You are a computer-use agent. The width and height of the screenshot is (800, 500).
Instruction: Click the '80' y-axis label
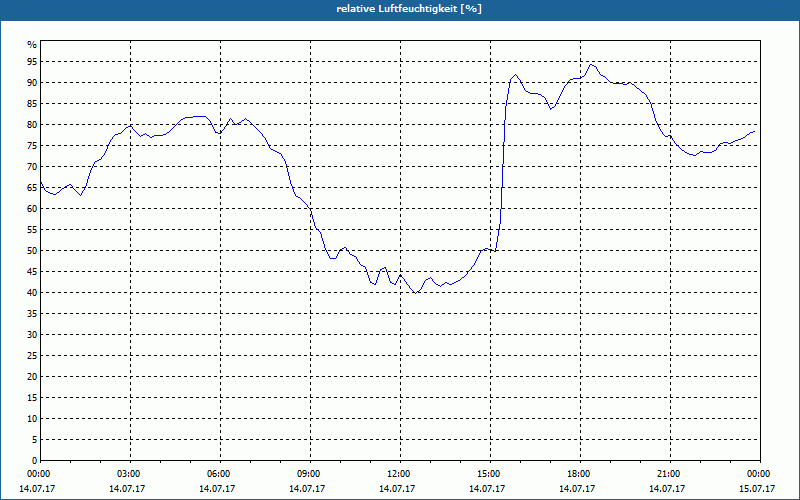click(x=32, y=124)
